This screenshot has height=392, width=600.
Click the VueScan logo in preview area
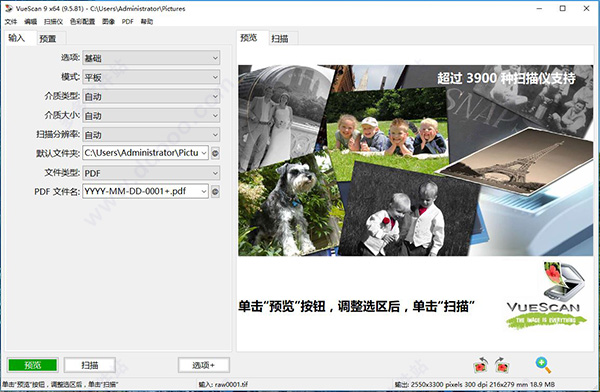(546, 296)
